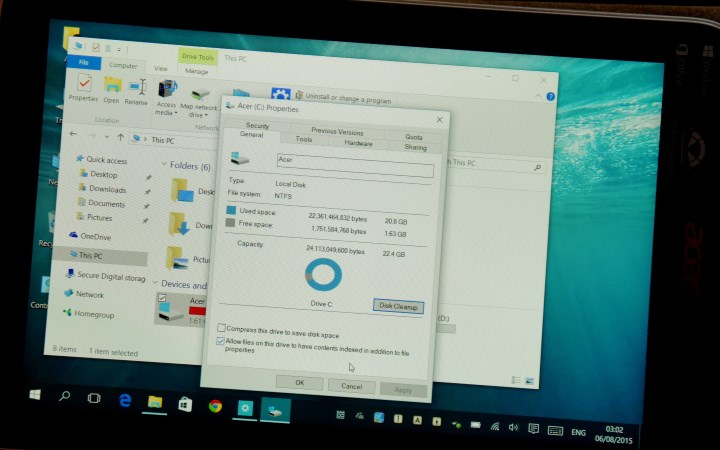Click OK in the Acer Properties dialog

click(x=299, y=382)
